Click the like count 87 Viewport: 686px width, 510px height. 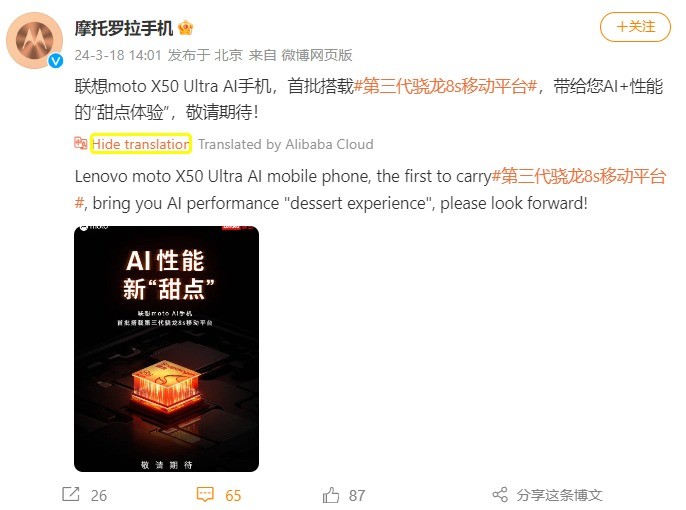click(357, 496)
